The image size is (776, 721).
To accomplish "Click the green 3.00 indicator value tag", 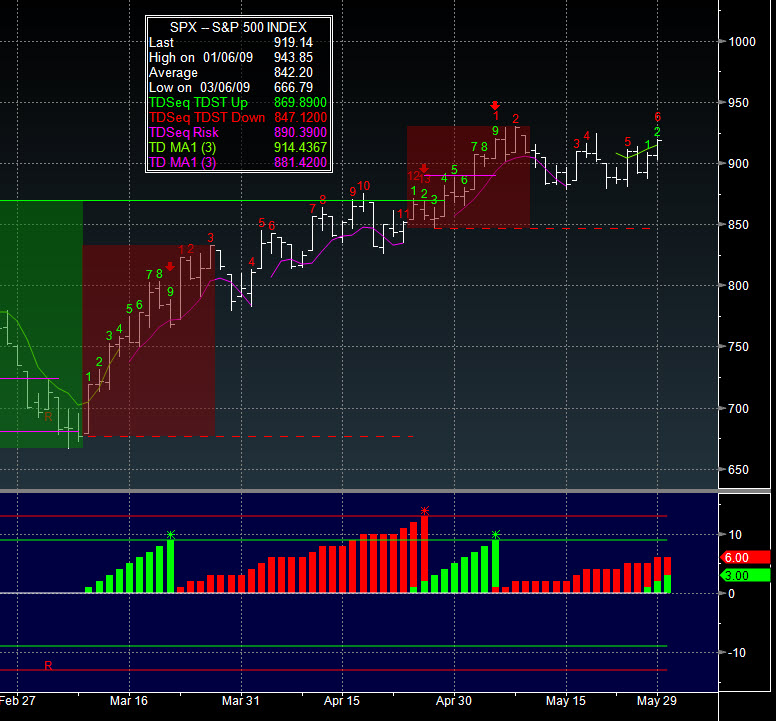I will click(745, 576).
